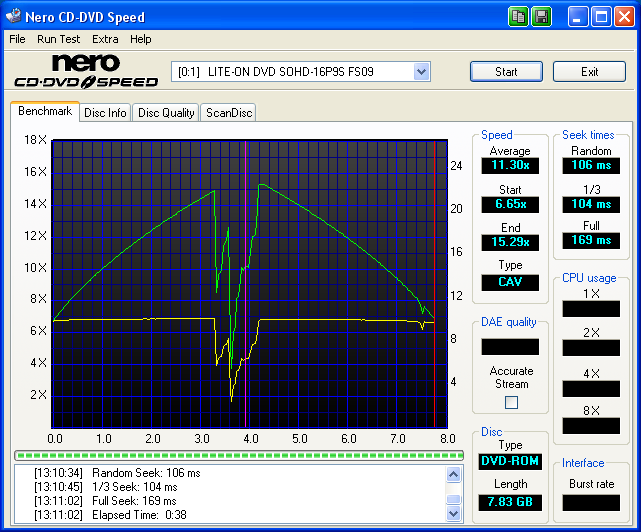Click the Disc Type value DVD-ROM

[x=510, y=461]
